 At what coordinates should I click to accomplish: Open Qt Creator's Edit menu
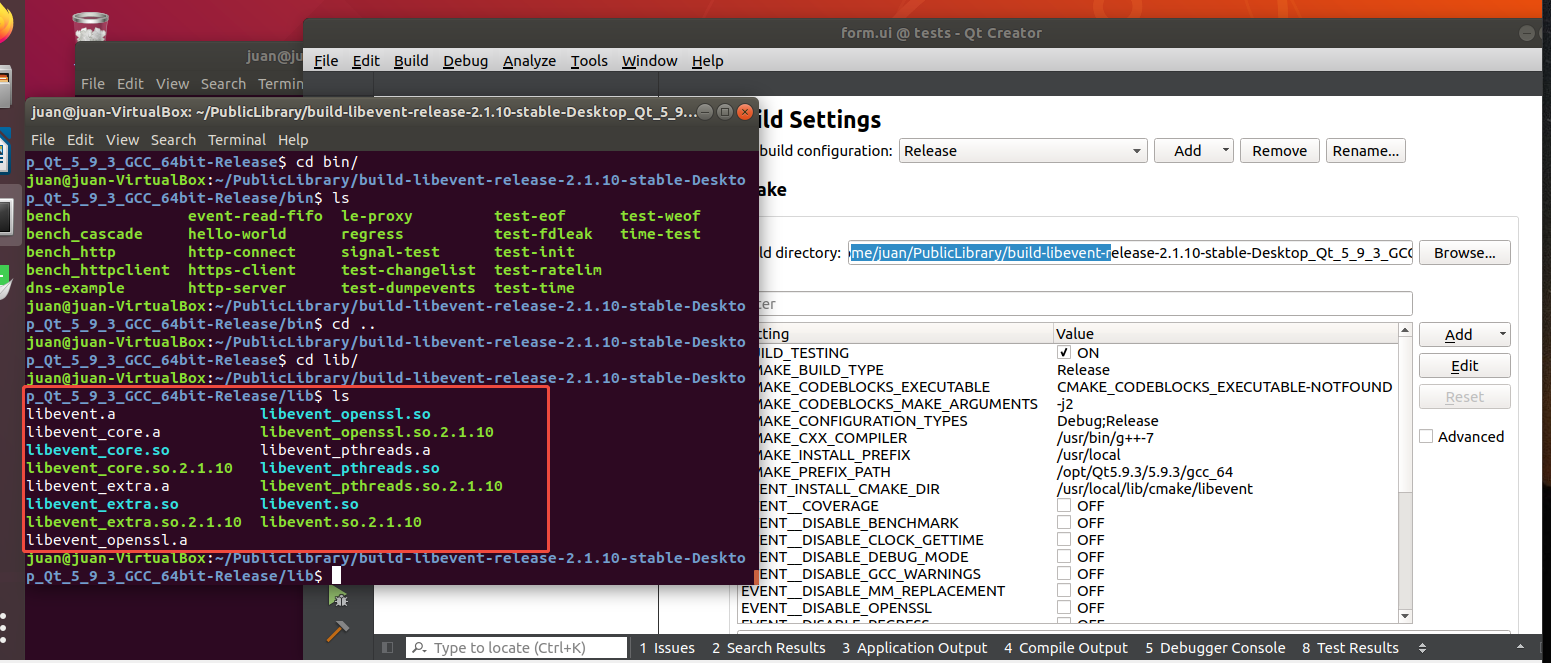pyautogui.click(x=366, y=61)
